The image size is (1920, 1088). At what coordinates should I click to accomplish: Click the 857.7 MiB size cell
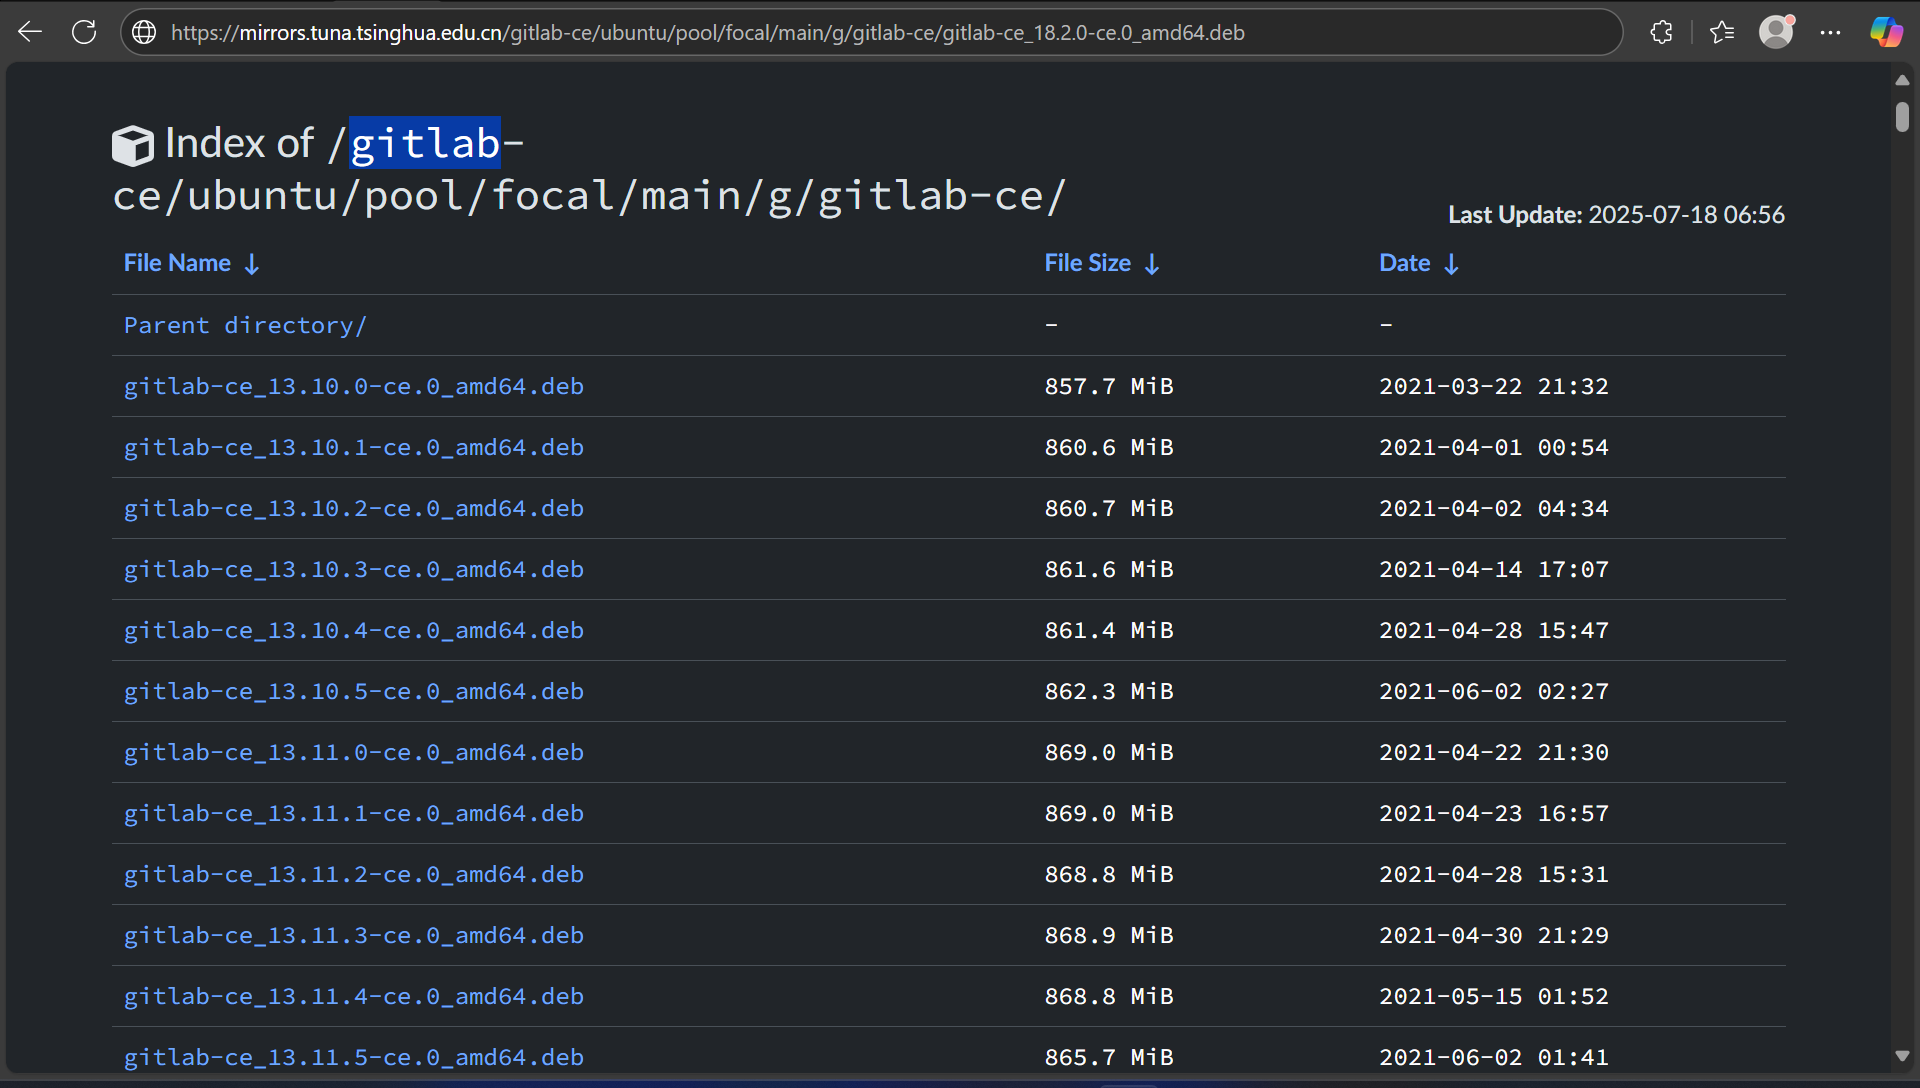click(1109, 386)
